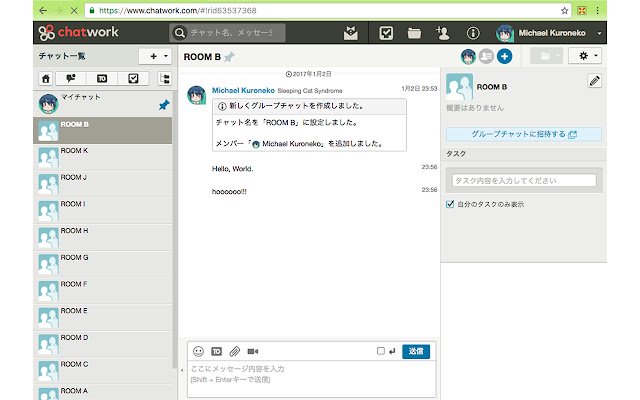640x400 pixels.
Task: Click the browser back arrow
Action: point(43,11)
